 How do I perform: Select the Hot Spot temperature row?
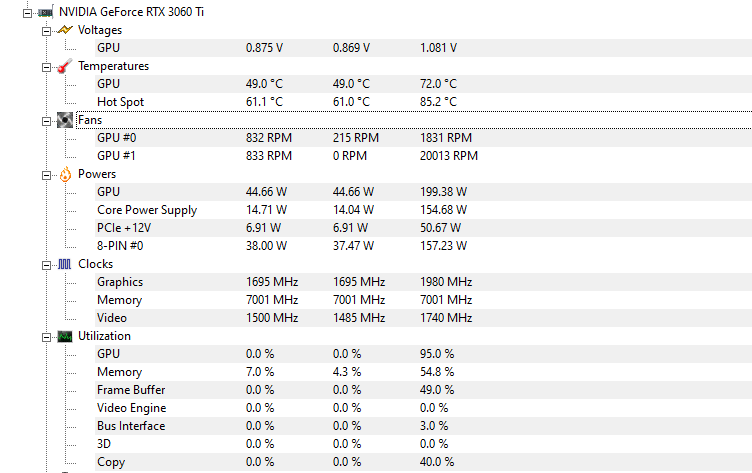[x=423, y=102]
